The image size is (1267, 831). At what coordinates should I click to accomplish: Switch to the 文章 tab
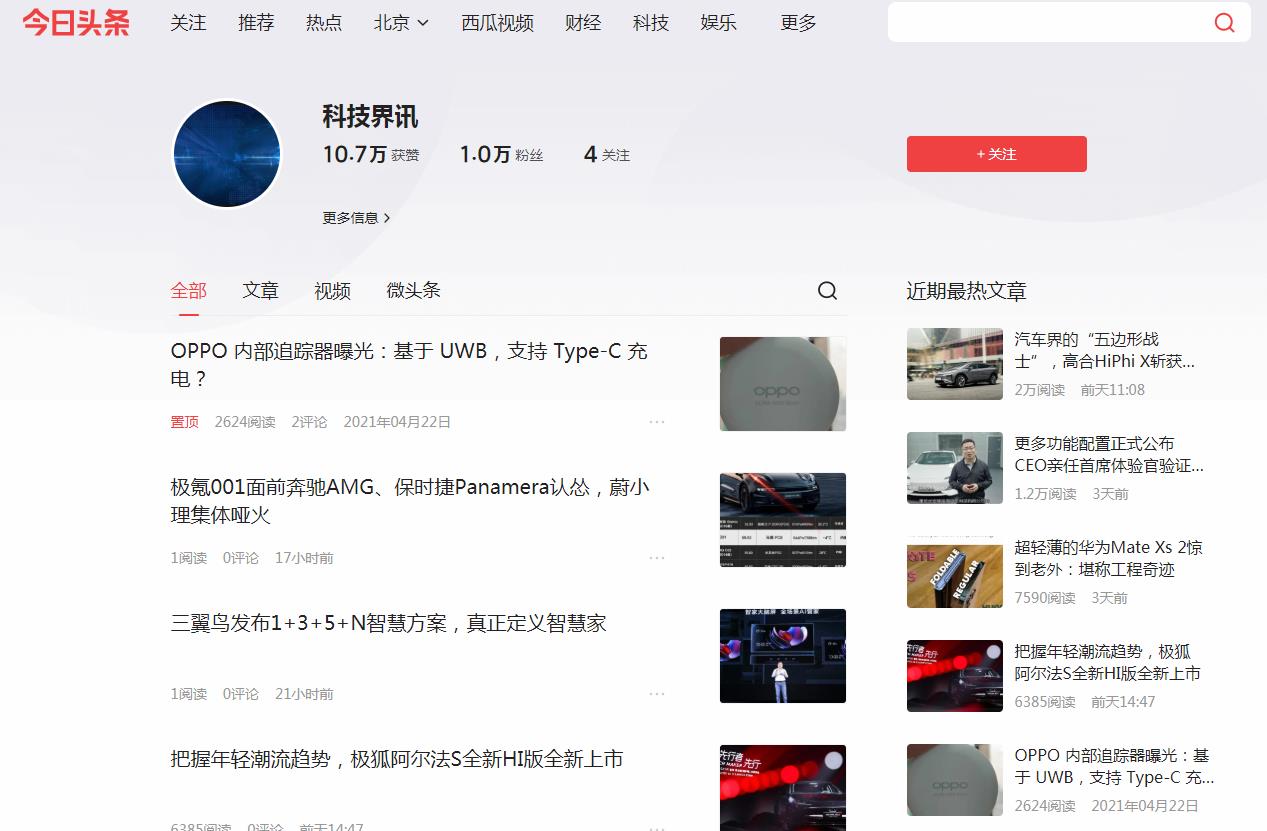pyautogui.click(x=260, y=290)
